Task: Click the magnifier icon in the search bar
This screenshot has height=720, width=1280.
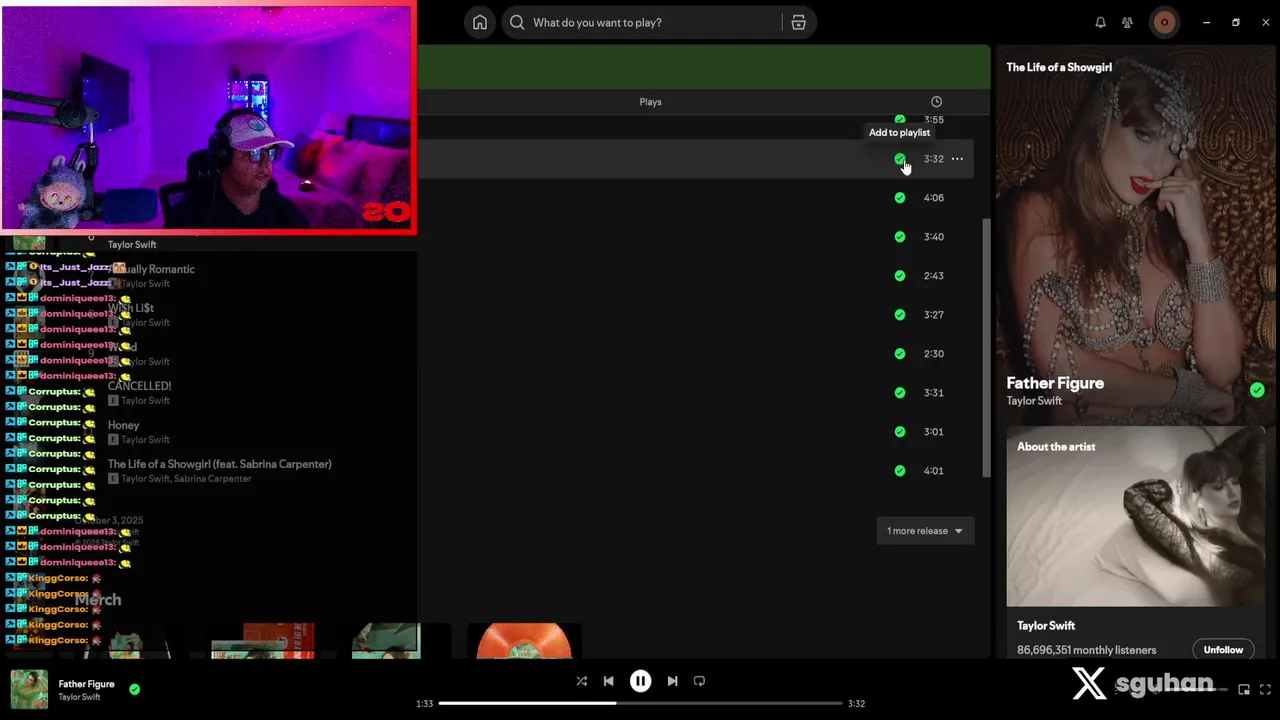Action: pos(517,22)
